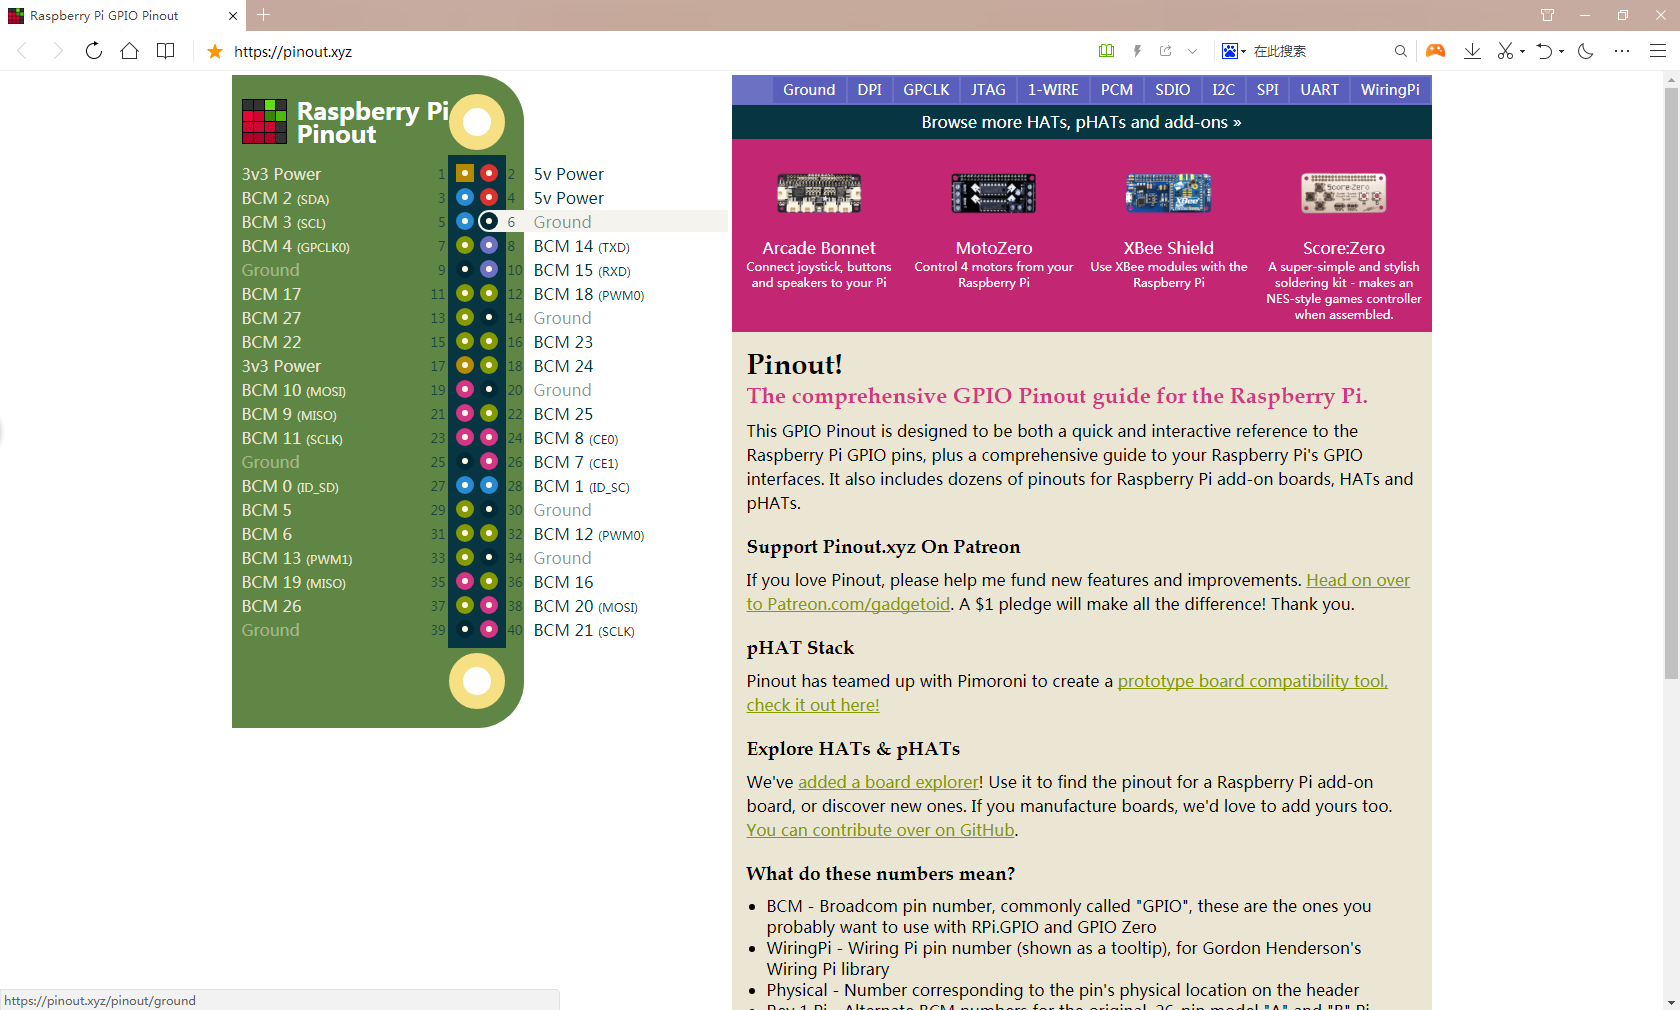
Task: Click BCM 0 (ID_SD) pin label
Action: pyautogui.click(x=290, y=486)
